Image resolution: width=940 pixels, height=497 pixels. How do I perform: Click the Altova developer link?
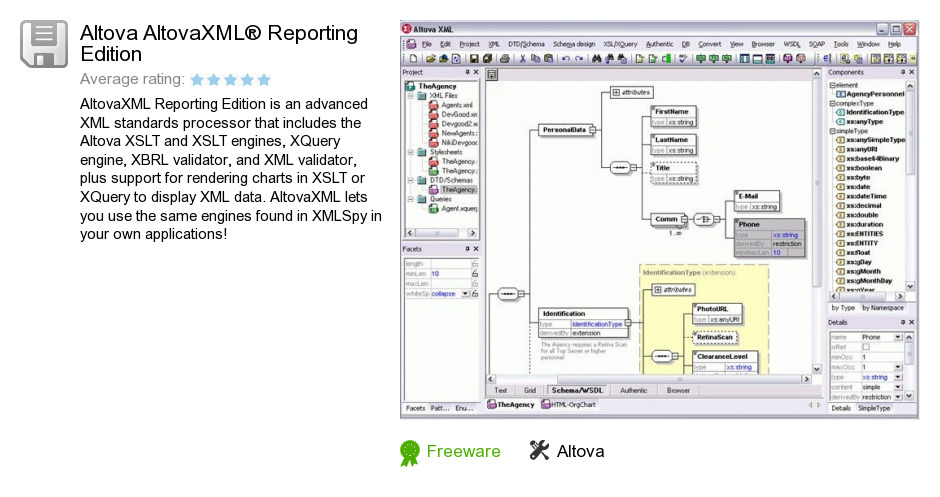pos(580,451)
